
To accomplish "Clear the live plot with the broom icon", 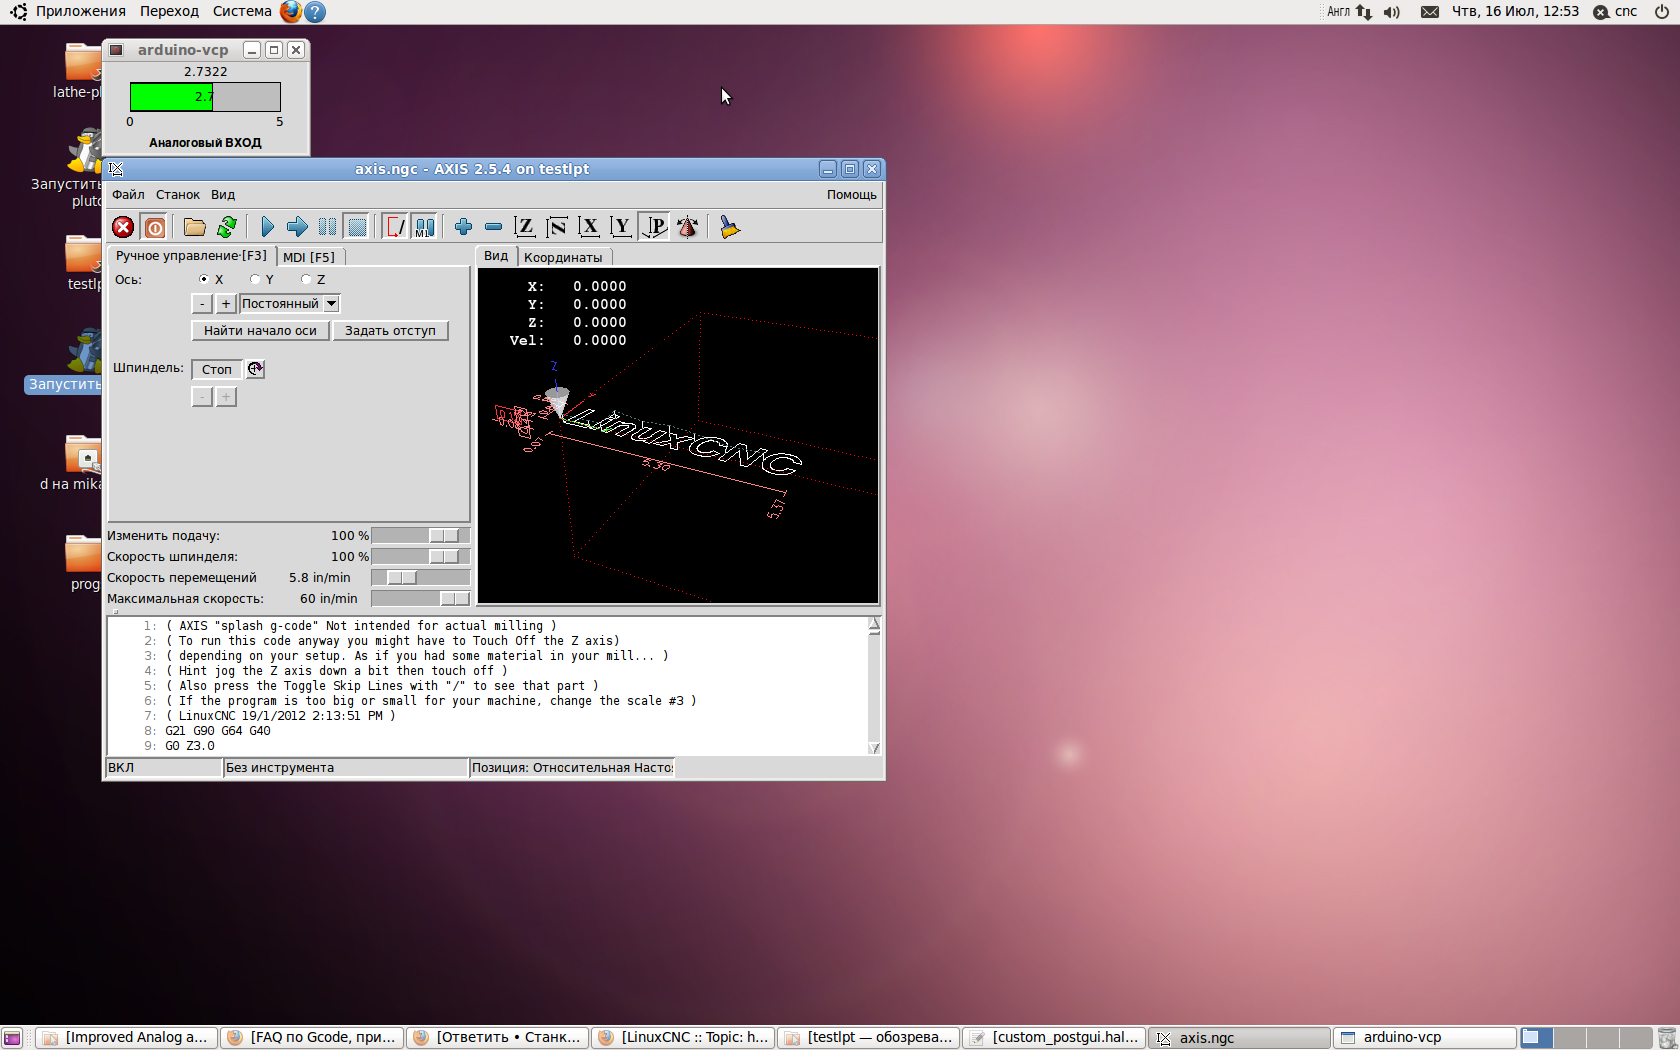I will tap(730, 227).
